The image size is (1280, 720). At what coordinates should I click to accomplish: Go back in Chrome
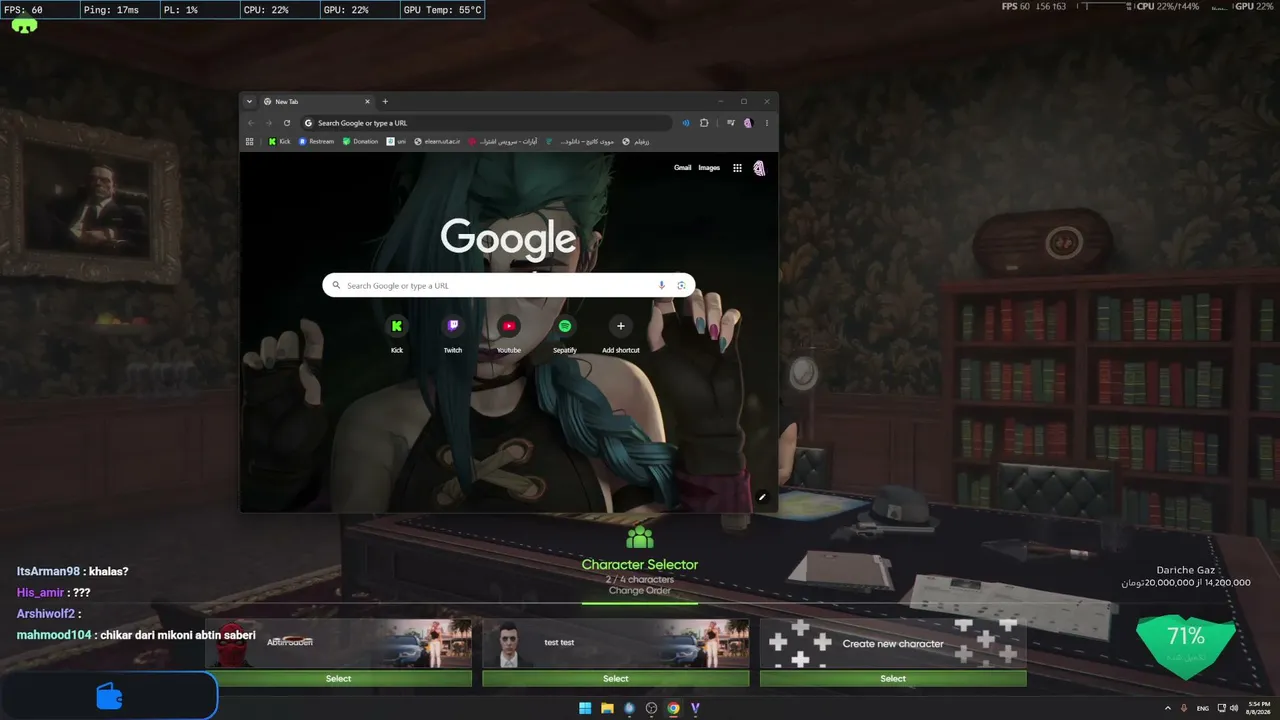(251, 123)
